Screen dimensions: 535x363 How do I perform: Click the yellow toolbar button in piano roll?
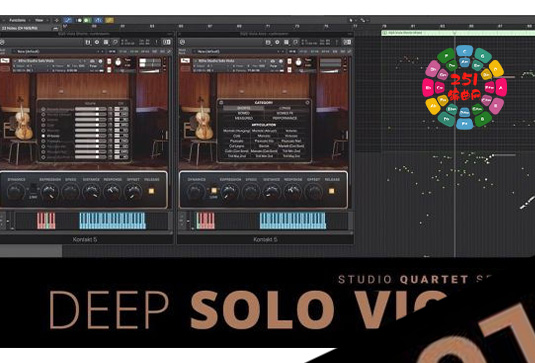click(x=109, y=20)
